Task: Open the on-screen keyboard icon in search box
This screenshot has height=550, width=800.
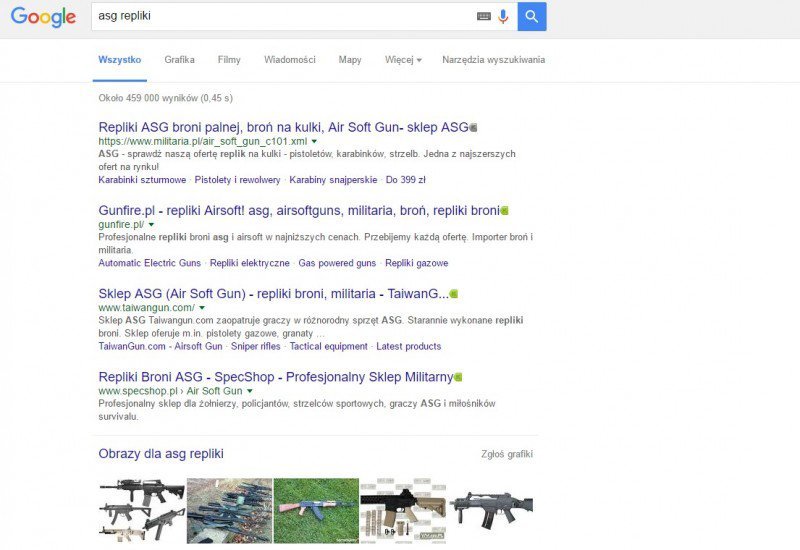Action: pos(484,16)
